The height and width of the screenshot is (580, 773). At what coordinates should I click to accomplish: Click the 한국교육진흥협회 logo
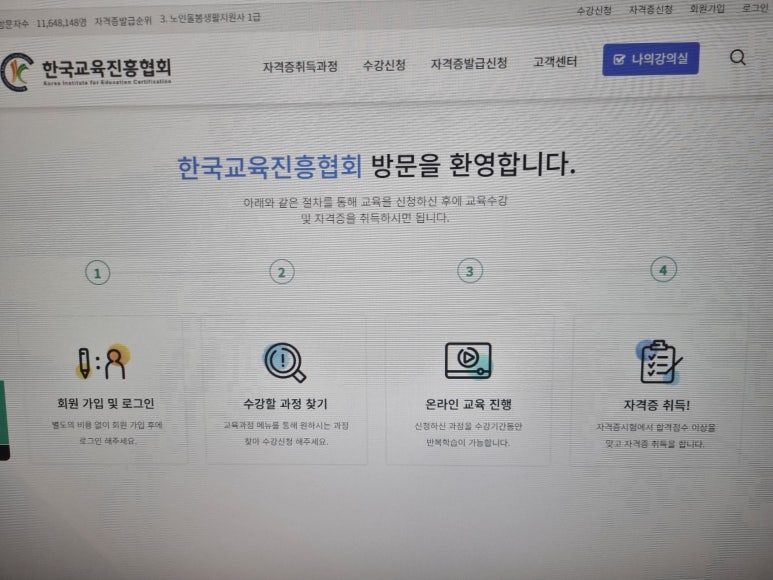tap(86, 71)
